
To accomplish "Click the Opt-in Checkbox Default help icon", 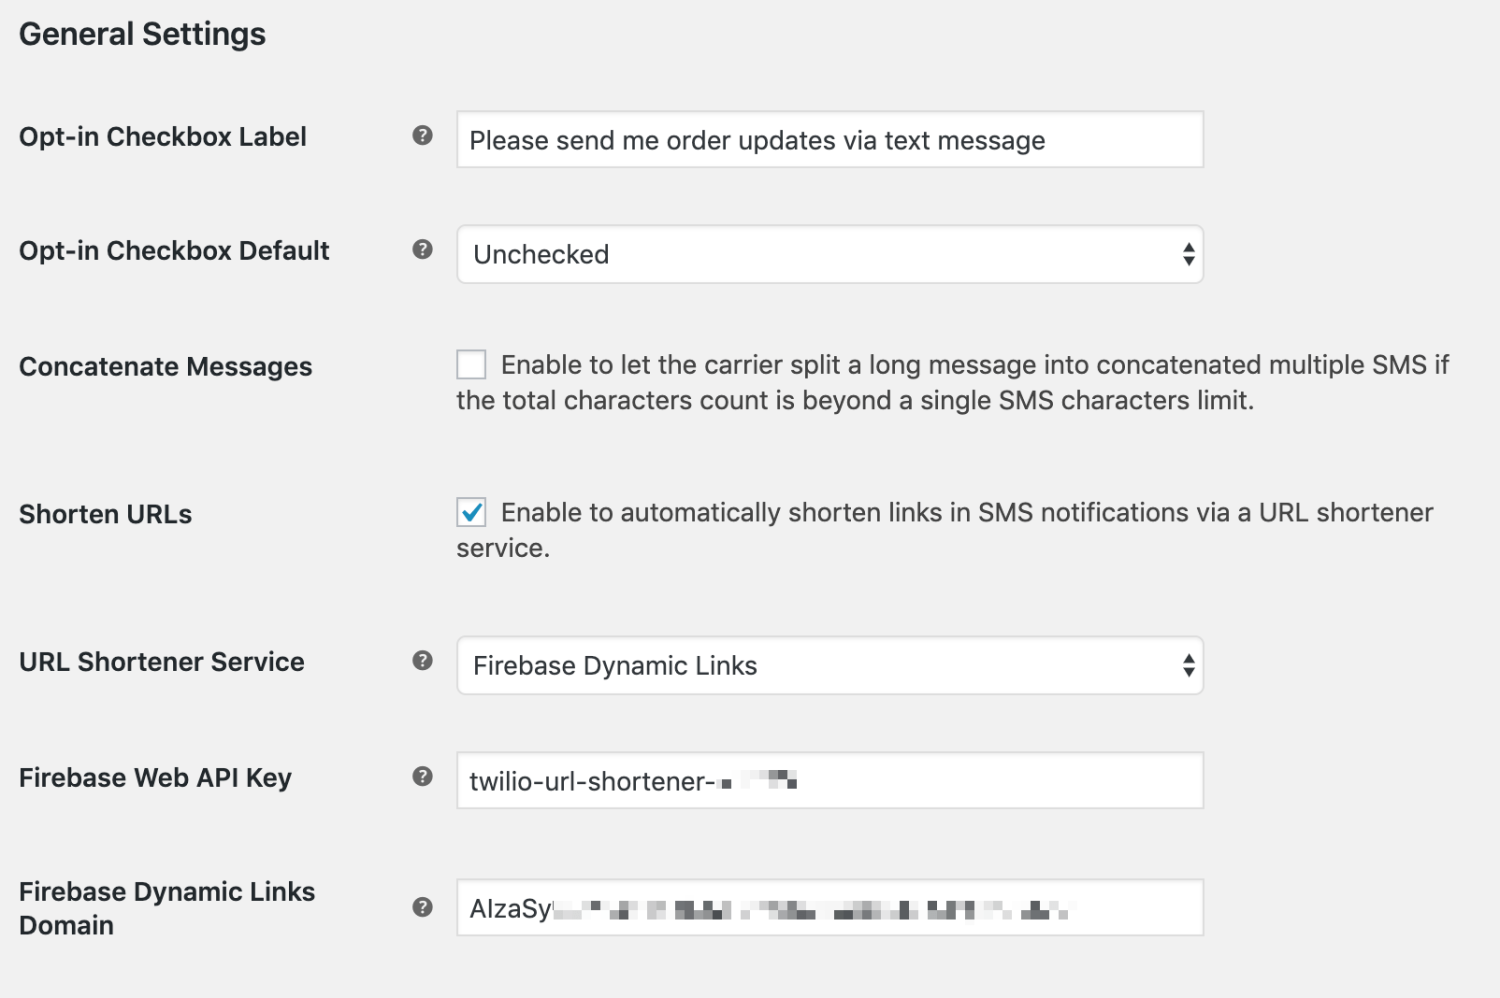I will (421, 248).
